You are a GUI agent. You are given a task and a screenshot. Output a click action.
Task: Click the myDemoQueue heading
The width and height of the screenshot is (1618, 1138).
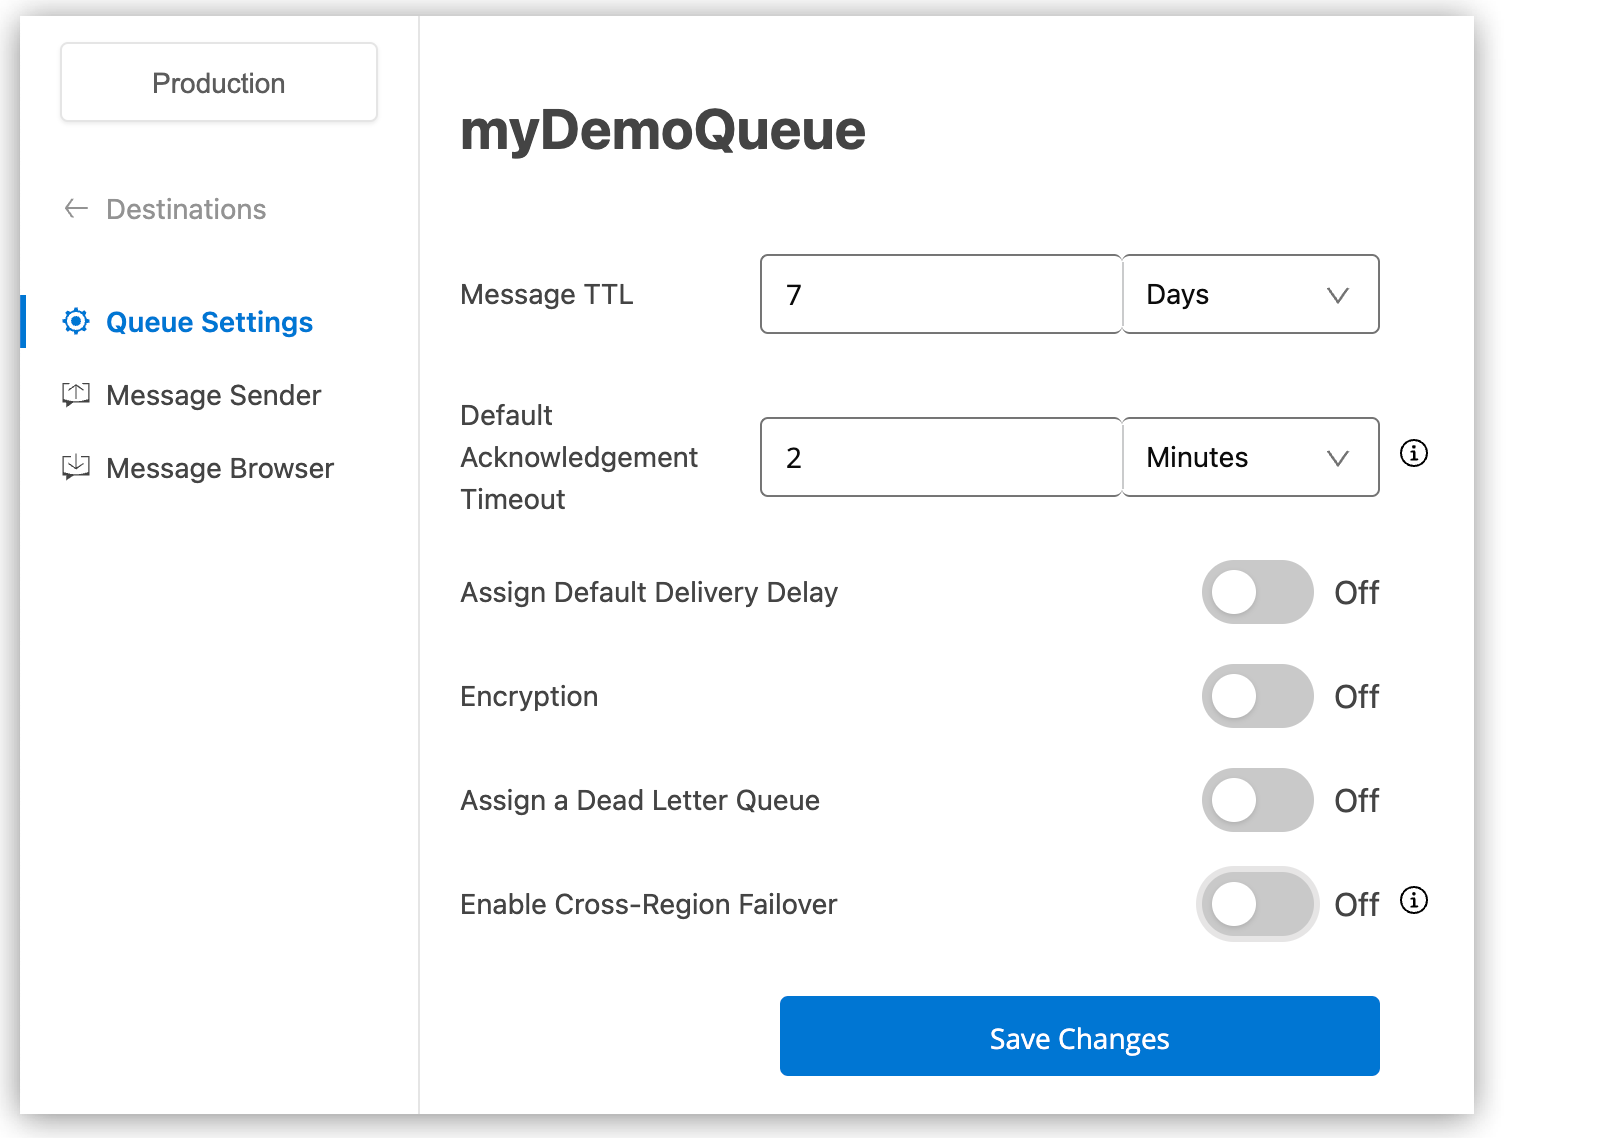pos(663,131)
